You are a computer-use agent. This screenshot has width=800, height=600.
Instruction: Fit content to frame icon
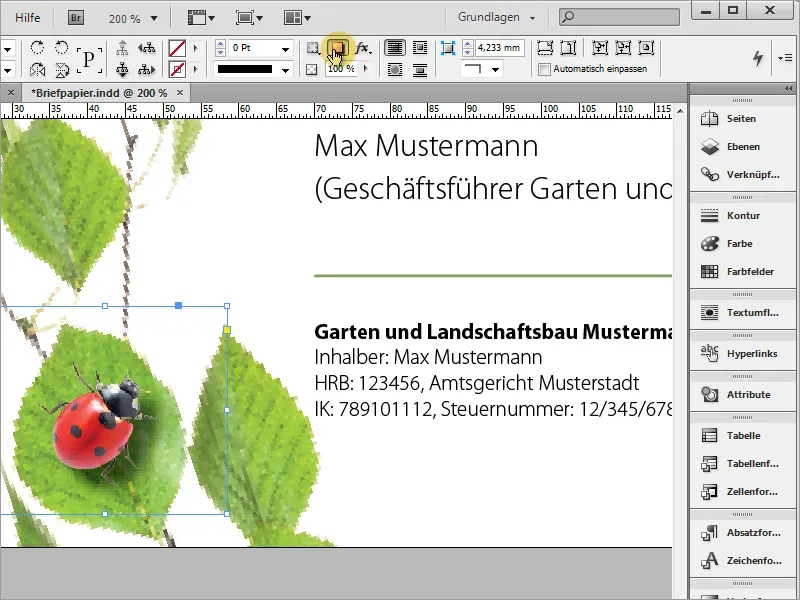(599, 48)
